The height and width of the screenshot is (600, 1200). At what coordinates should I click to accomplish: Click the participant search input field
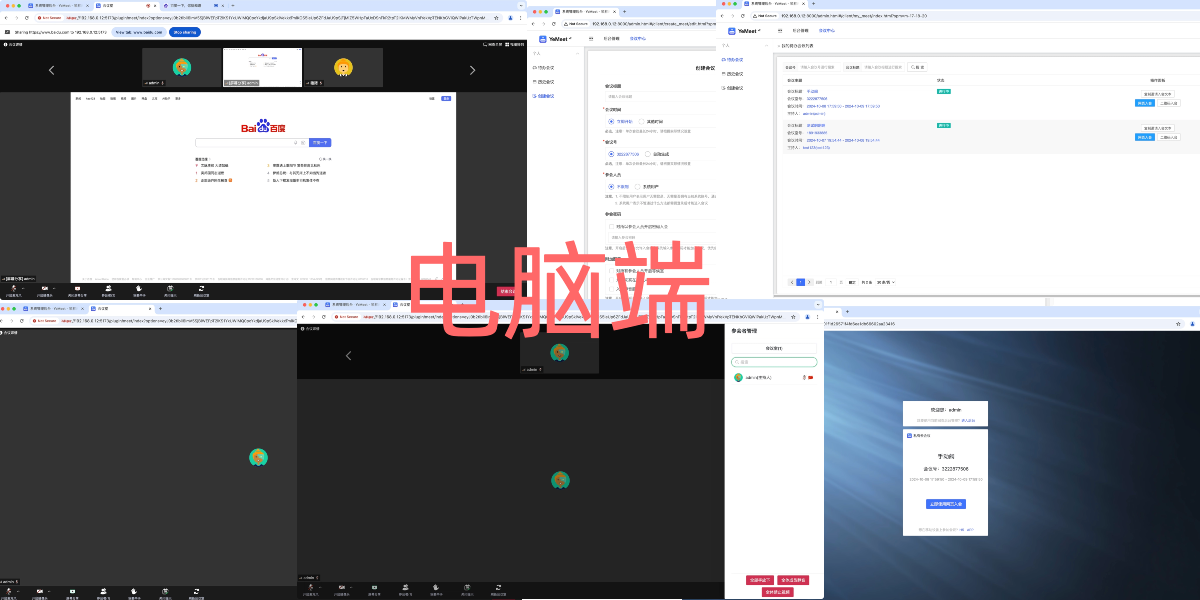coord(774,362)
